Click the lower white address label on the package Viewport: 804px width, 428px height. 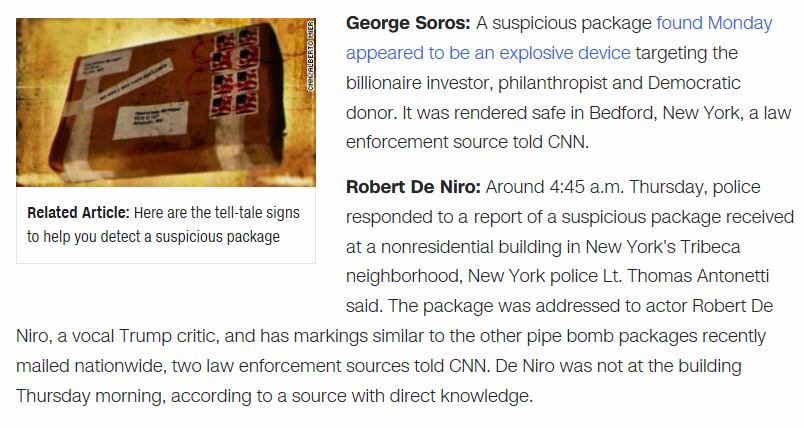pyautogui.click(x=150, y=120)
